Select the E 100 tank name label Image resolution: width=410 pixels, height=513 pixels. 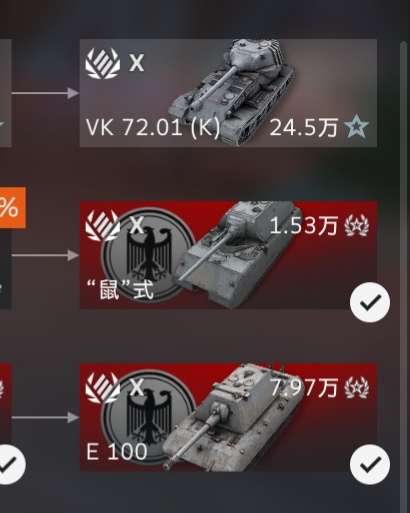coord(117,452)
